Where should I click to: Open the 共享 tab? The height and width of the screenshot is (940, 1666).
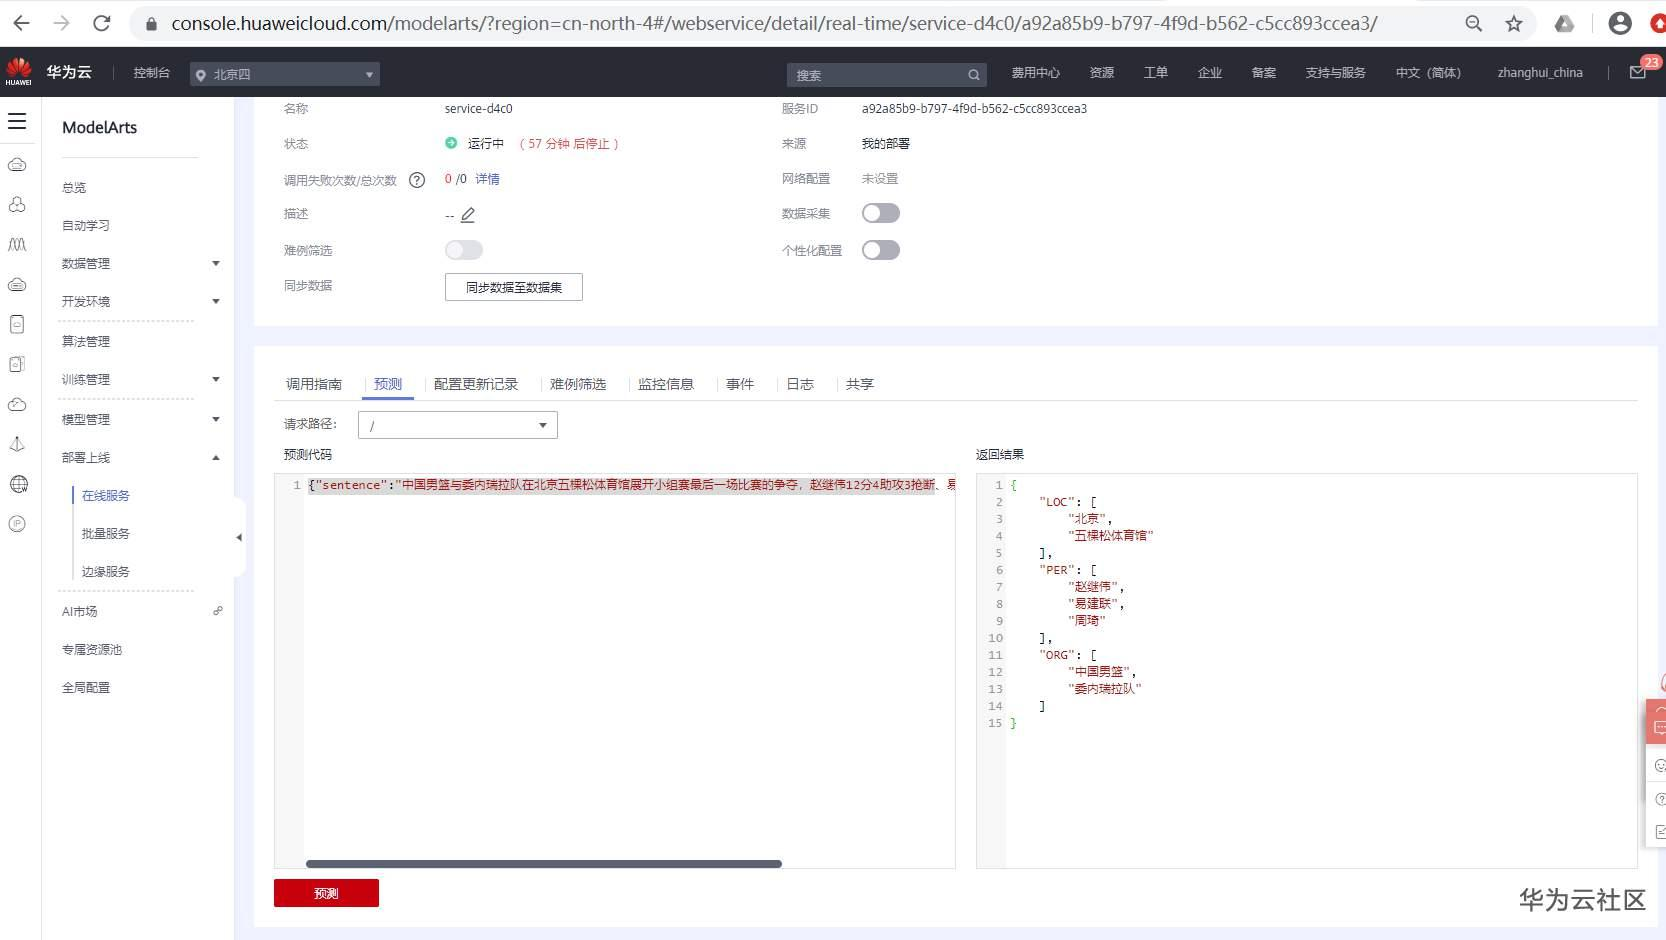click(860, 384)
